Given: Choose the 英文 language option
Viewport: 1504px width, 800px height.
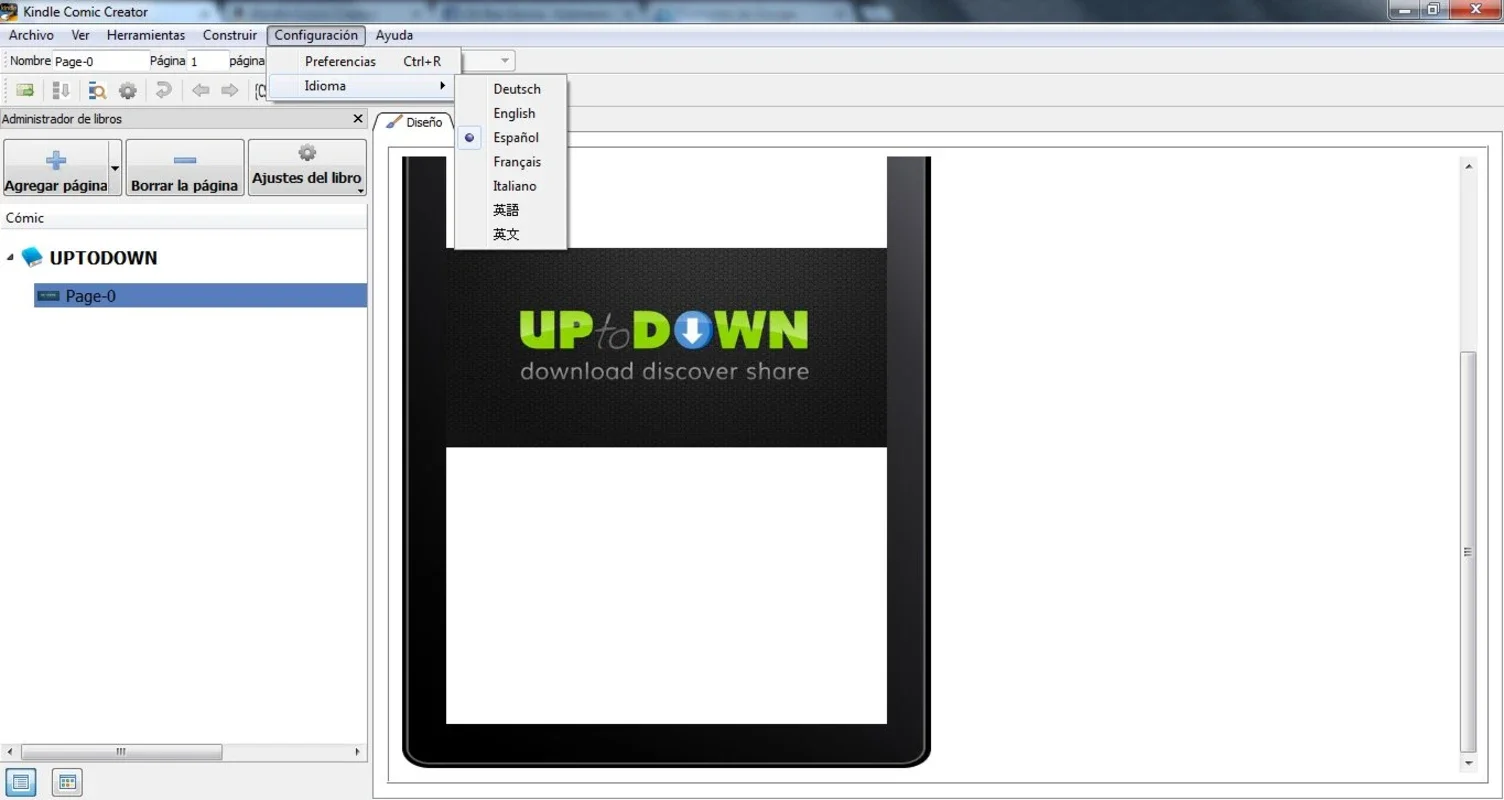Looking at the screenshot, I should coord(506,234).
